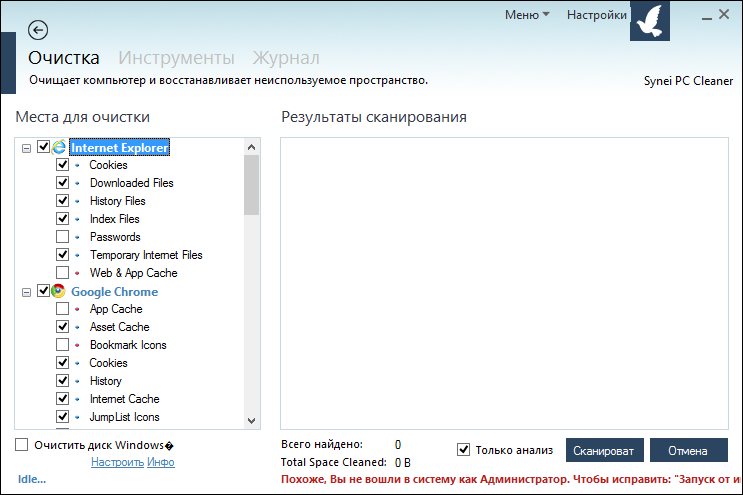Image resolution: width=743 pixels, height=495 pixels.
Task: Enable the App Cache checkbox
Action: click(x=63, y=308)
